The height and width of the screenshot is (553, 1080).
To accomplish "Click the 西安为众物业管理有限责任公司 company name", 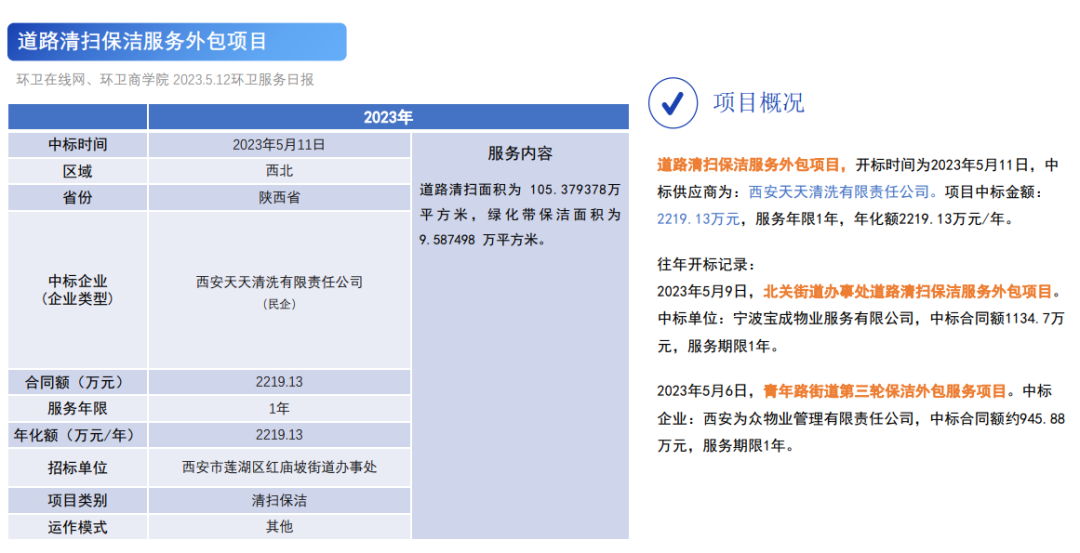I will click(809, 419).
